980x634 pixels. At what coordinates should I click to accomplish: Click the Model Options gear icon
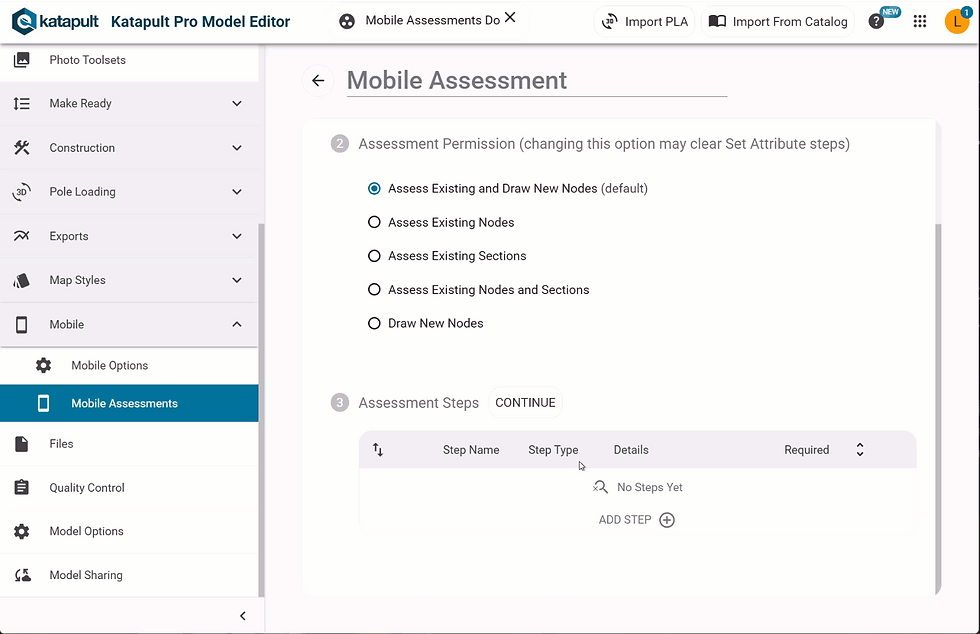coord(21,531)
